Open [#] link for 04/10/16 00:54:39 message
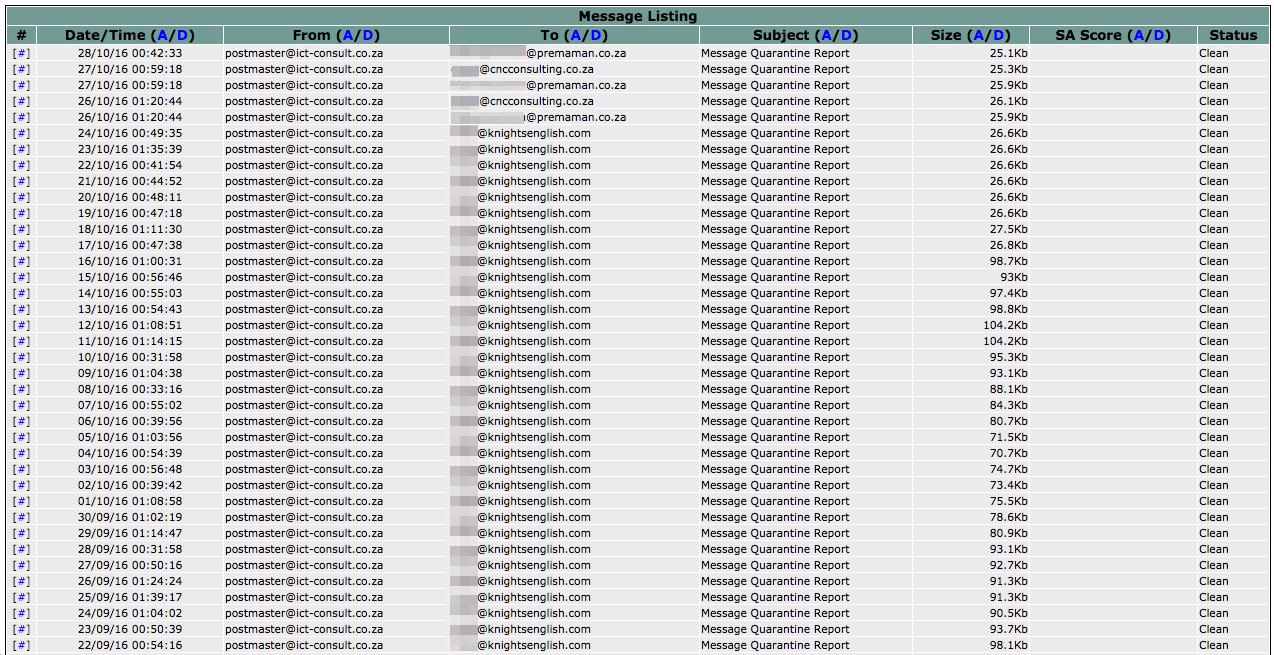The height and width of the screenshot is (655, 1274). (x=21, y=453)
